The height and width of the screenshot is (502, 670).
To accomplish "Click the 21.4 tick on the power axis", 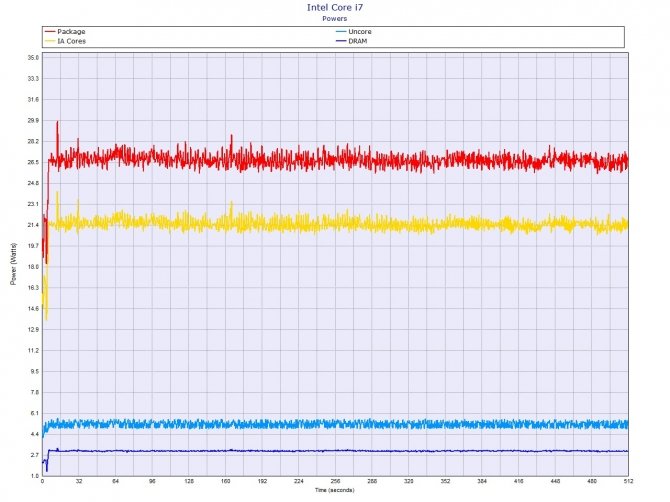I will pyautogui.click(x=32, y=225).
